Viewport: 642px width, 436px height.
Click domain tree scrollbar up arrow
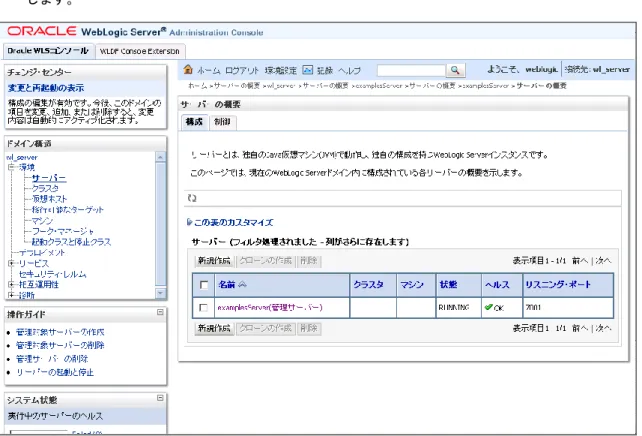point(160,157)
